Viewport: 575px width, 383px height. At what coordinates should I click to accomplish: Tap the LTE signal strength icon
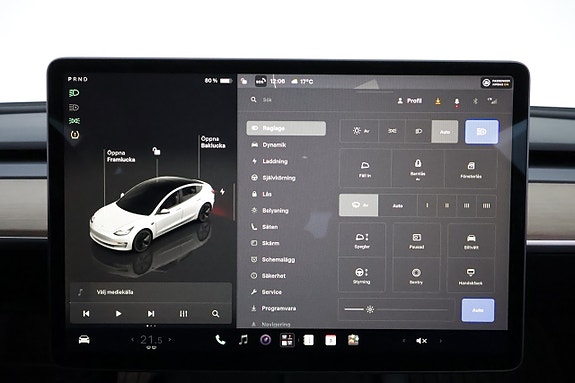click(492, 101)
